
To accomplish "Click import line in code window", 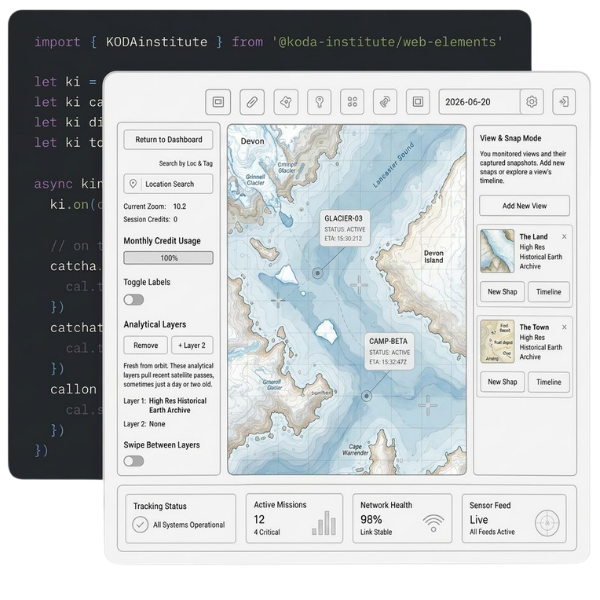I will (269, 41).
